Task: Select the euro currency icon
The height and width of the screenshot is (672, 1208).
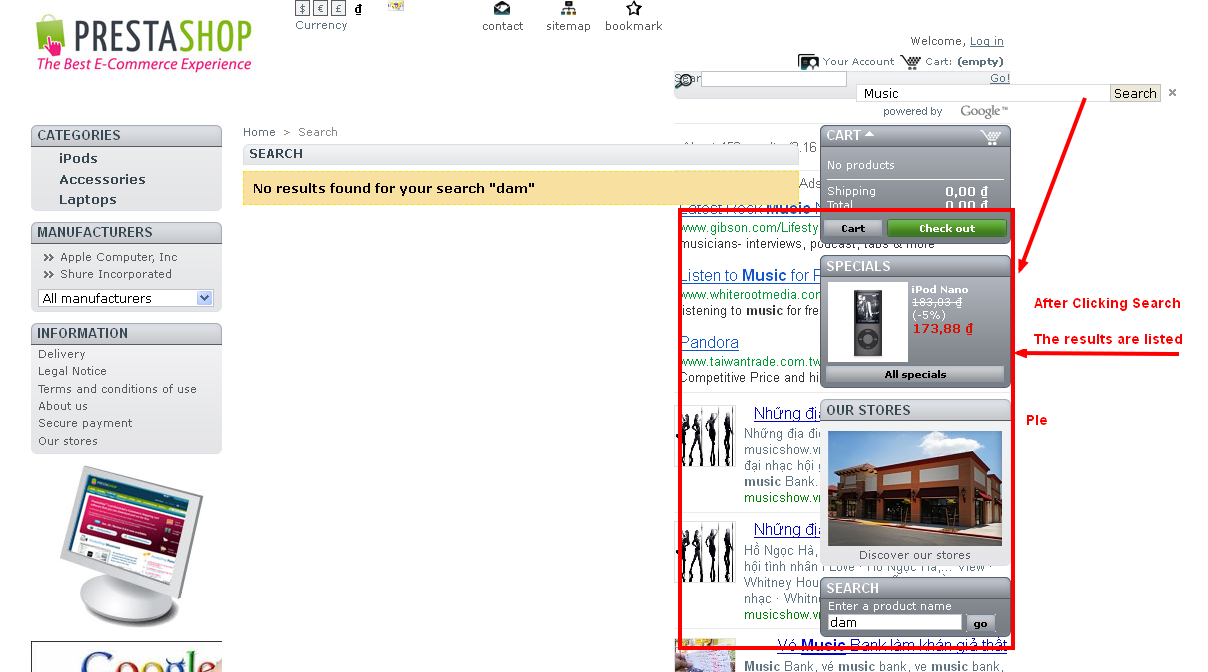Action: pos(320,8)
